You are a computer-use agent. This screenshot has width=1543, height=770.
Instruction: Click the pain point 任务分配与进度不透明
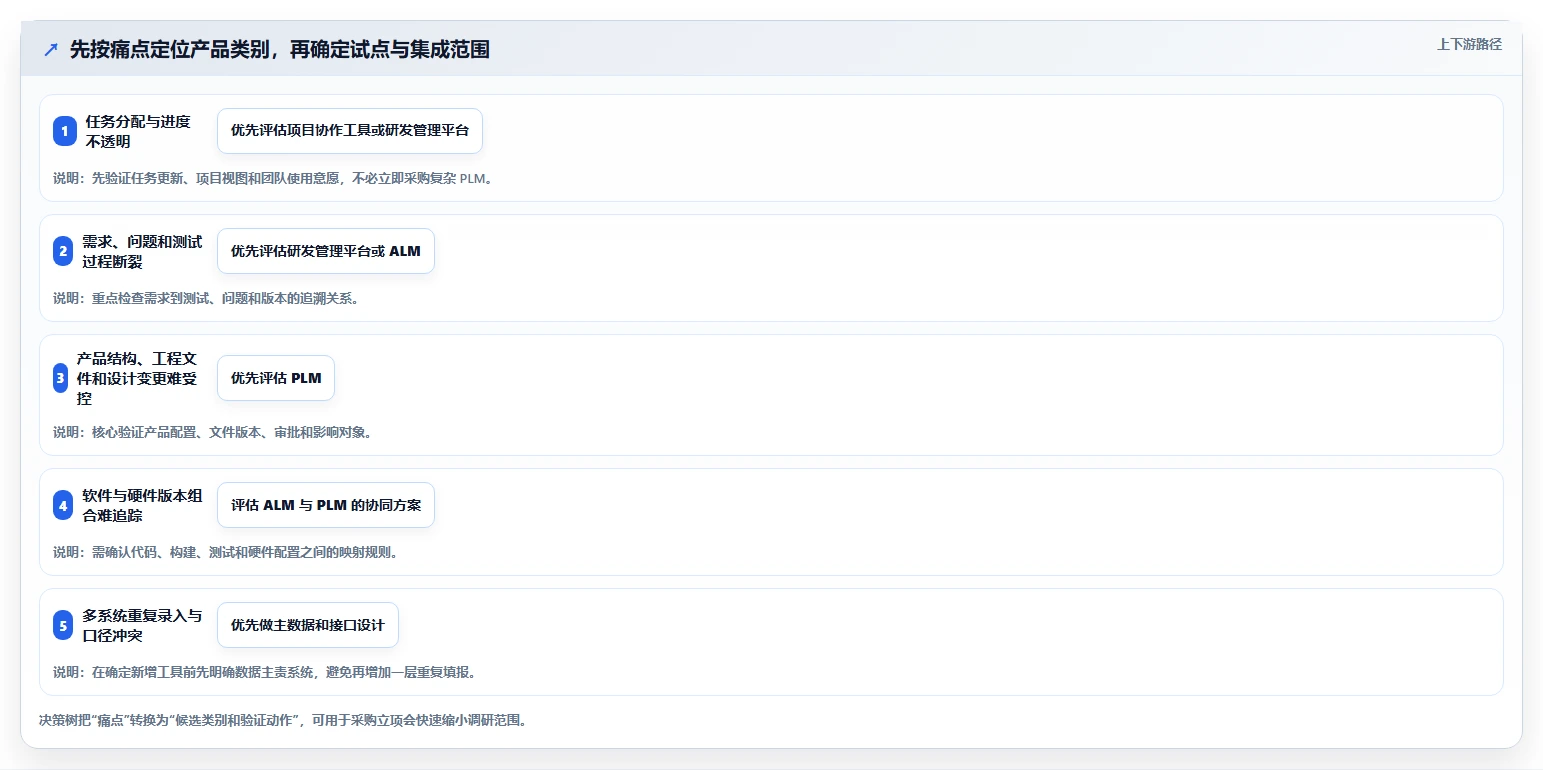(x=138, y=131)
